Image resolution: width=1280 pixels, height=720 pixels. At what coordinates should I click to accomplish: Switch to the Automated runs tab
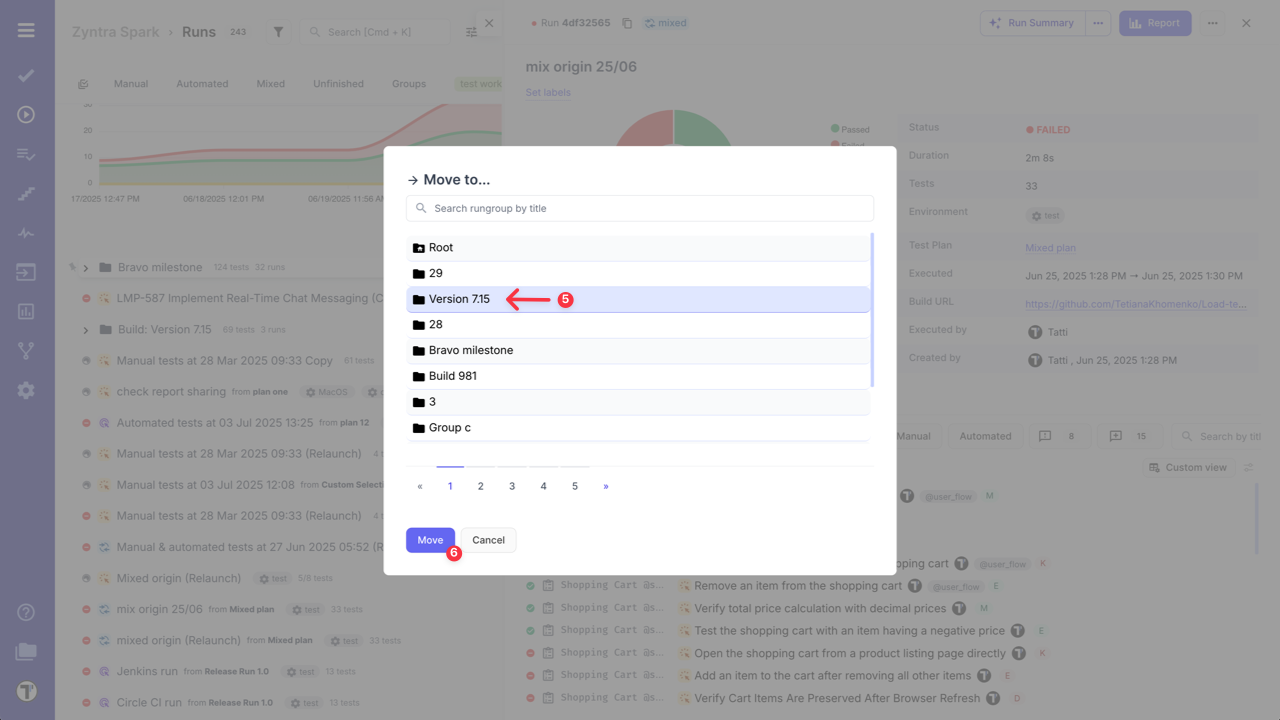coord(202,83)
